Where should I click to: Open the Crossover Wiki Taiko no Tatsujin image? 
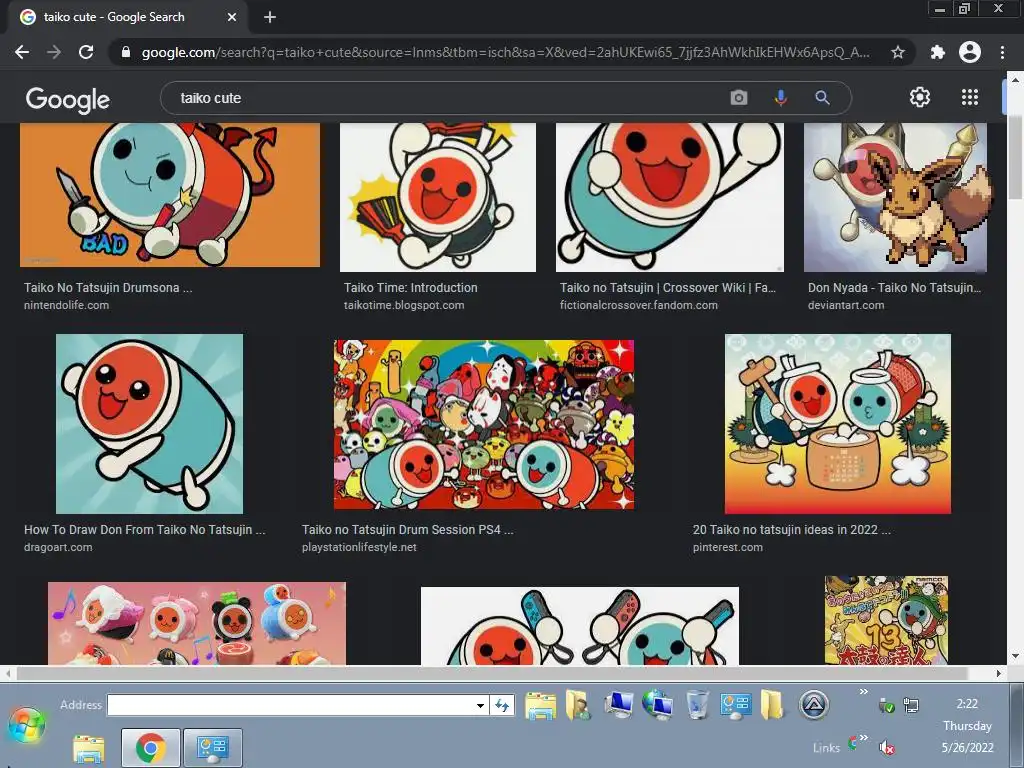click(x=669, y=197)
